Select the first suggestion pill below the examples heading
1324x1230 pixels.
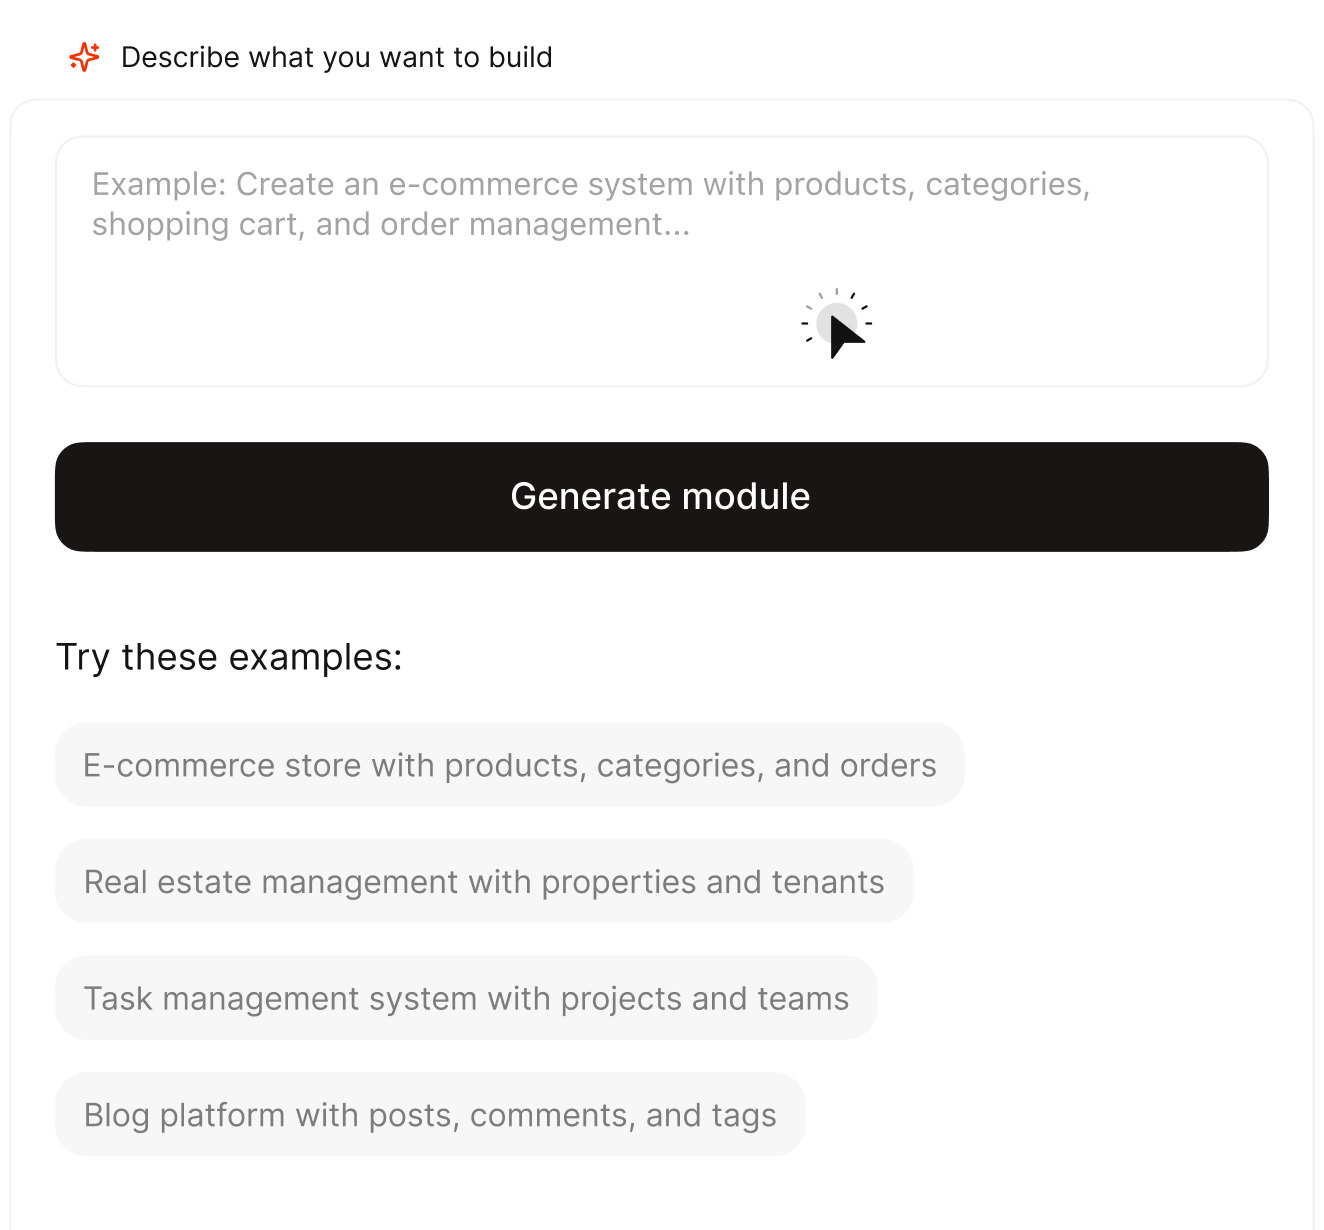tap(509, 764)
